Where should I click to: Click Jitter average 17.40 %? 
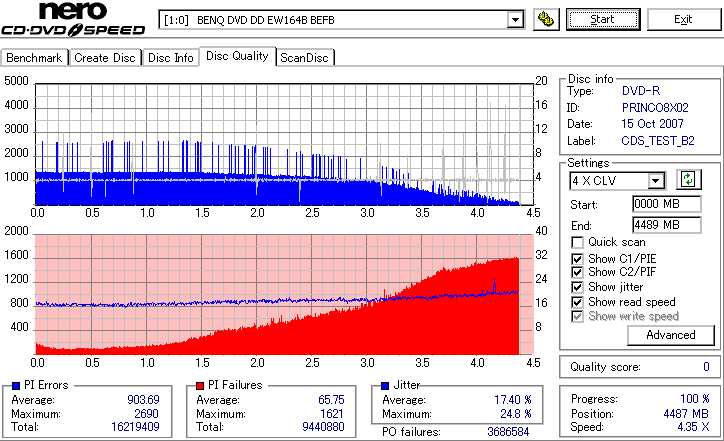point(513,400)
